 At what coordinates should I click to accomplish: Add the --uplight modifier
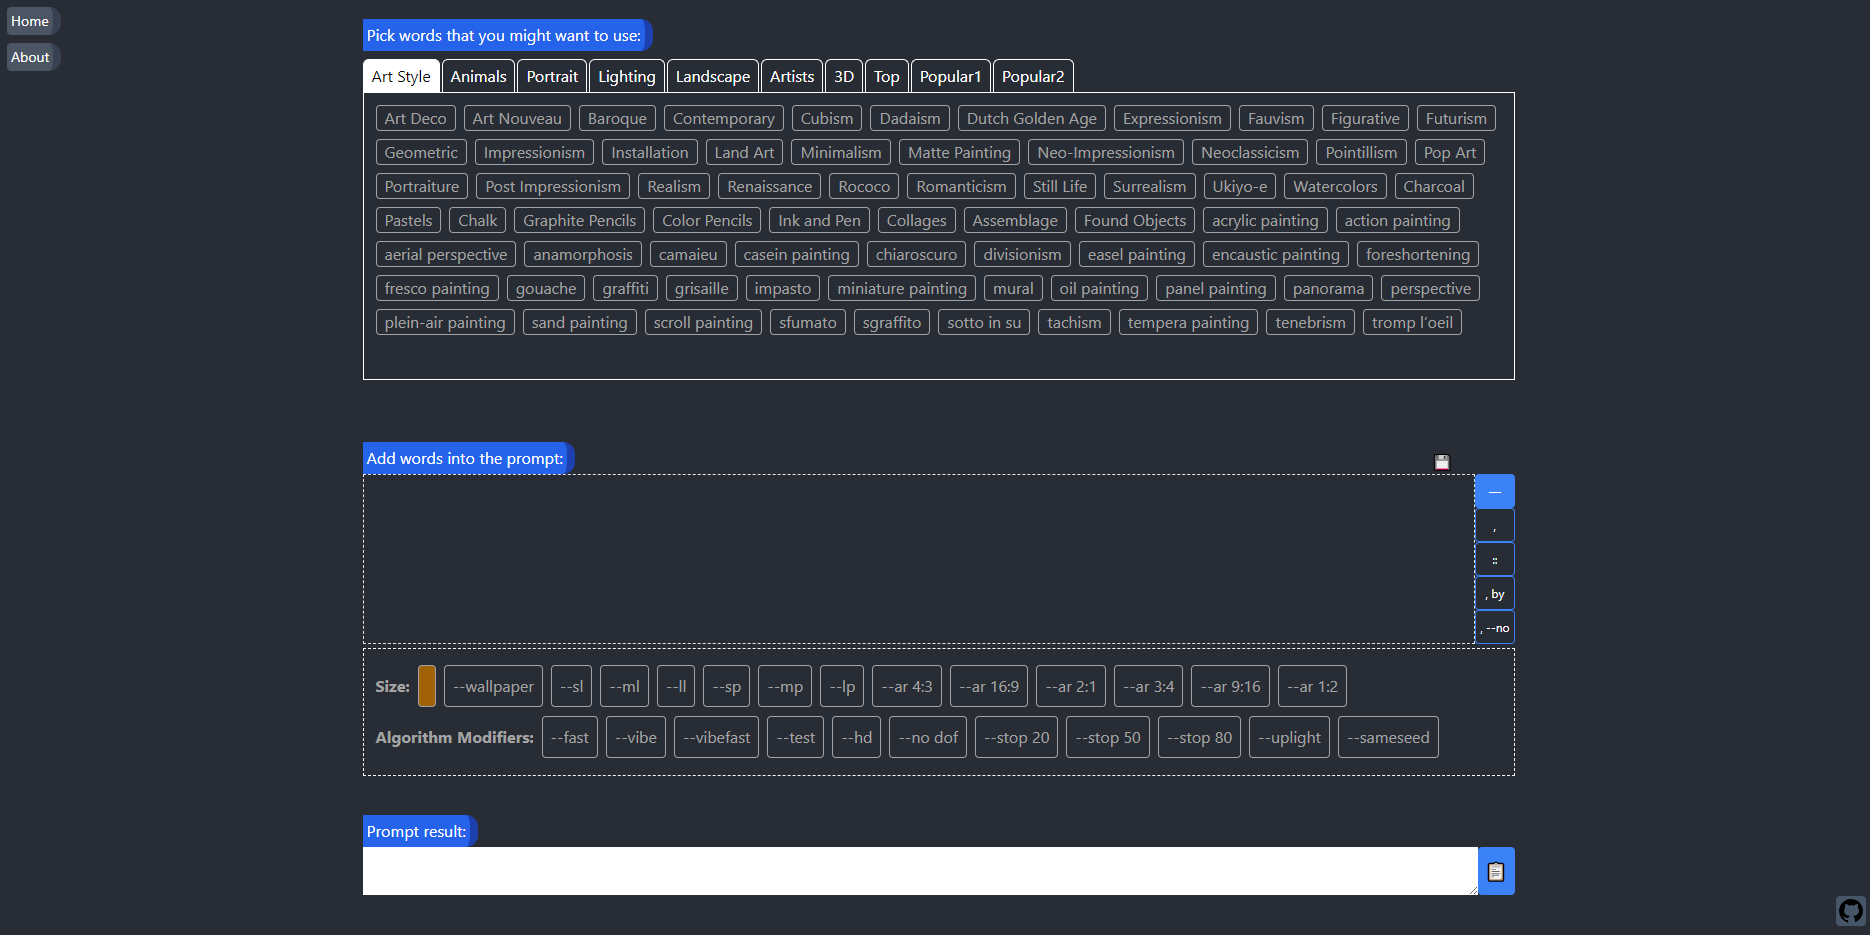click(1289, 737)
